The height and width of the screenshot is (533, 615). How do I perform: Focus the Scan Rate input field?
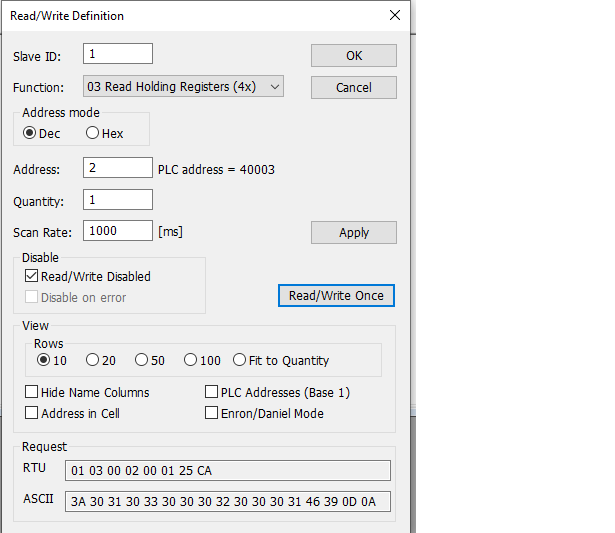click(118, 231)
